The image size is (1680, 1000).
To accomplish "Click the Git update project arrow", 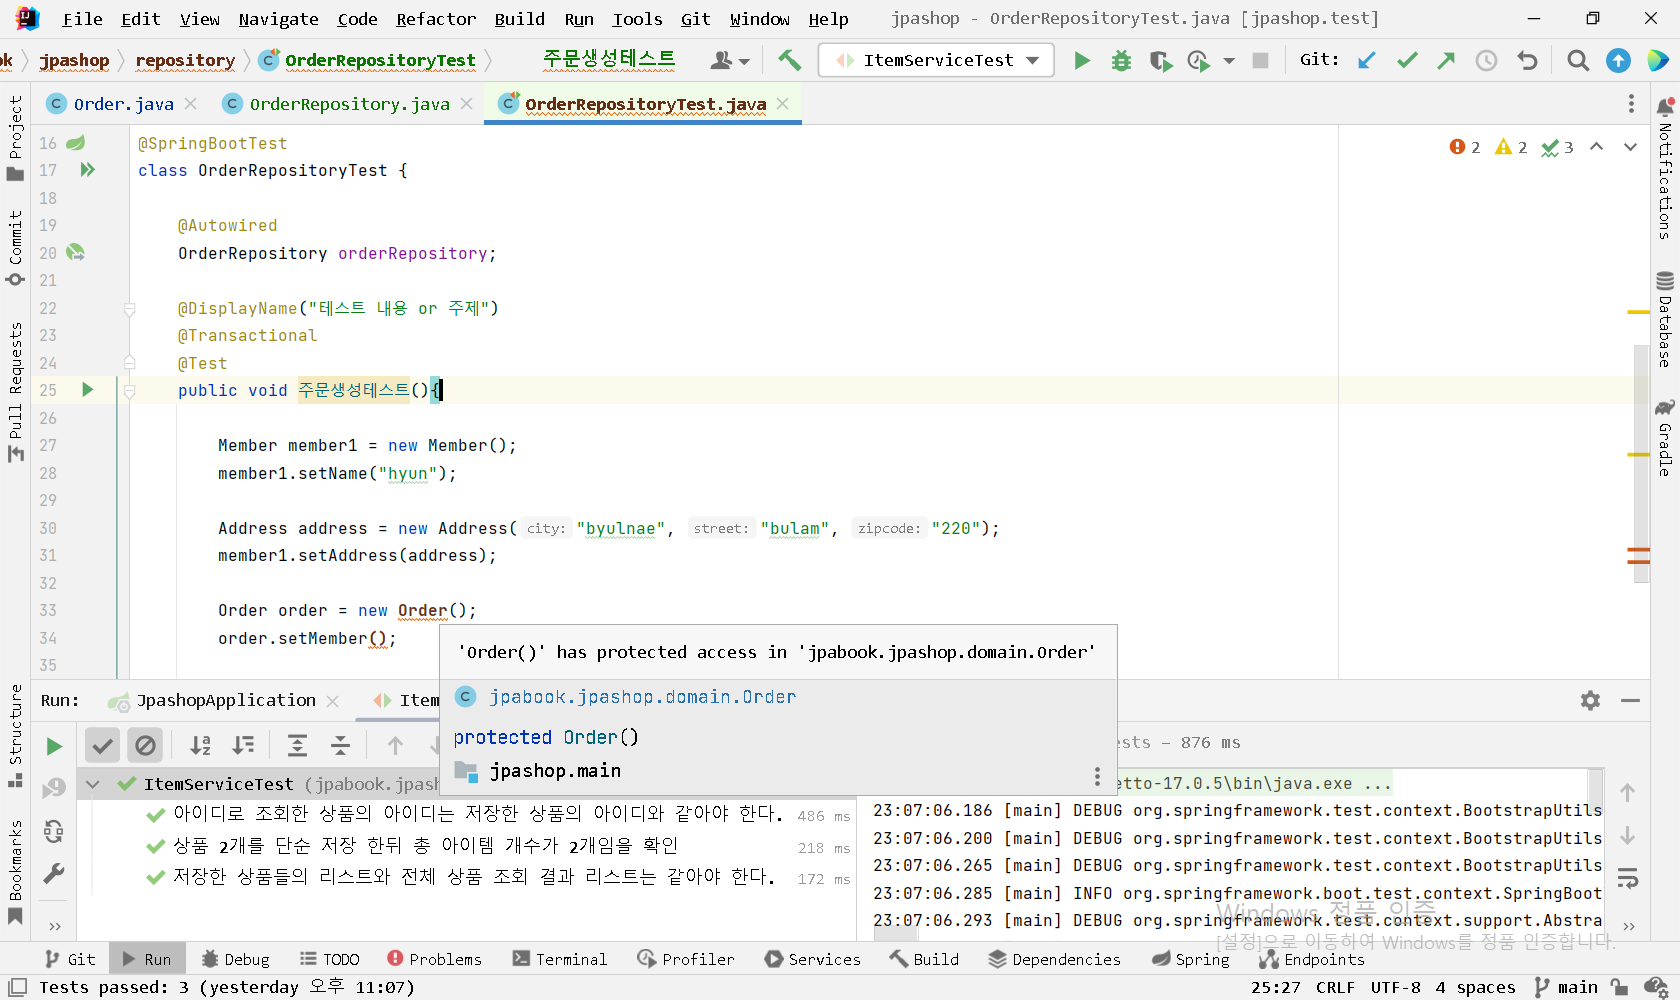I will 1366,61.
